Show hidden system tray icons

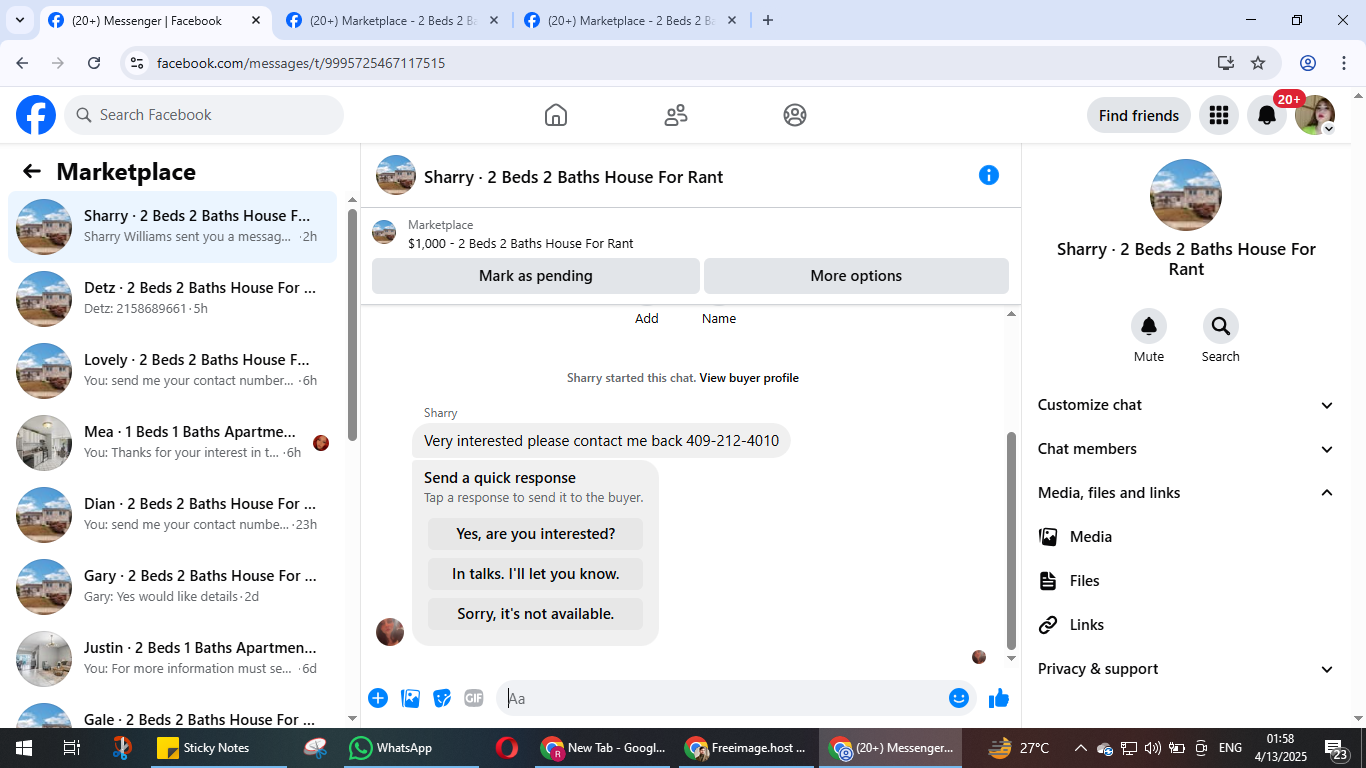(1080, 748)
